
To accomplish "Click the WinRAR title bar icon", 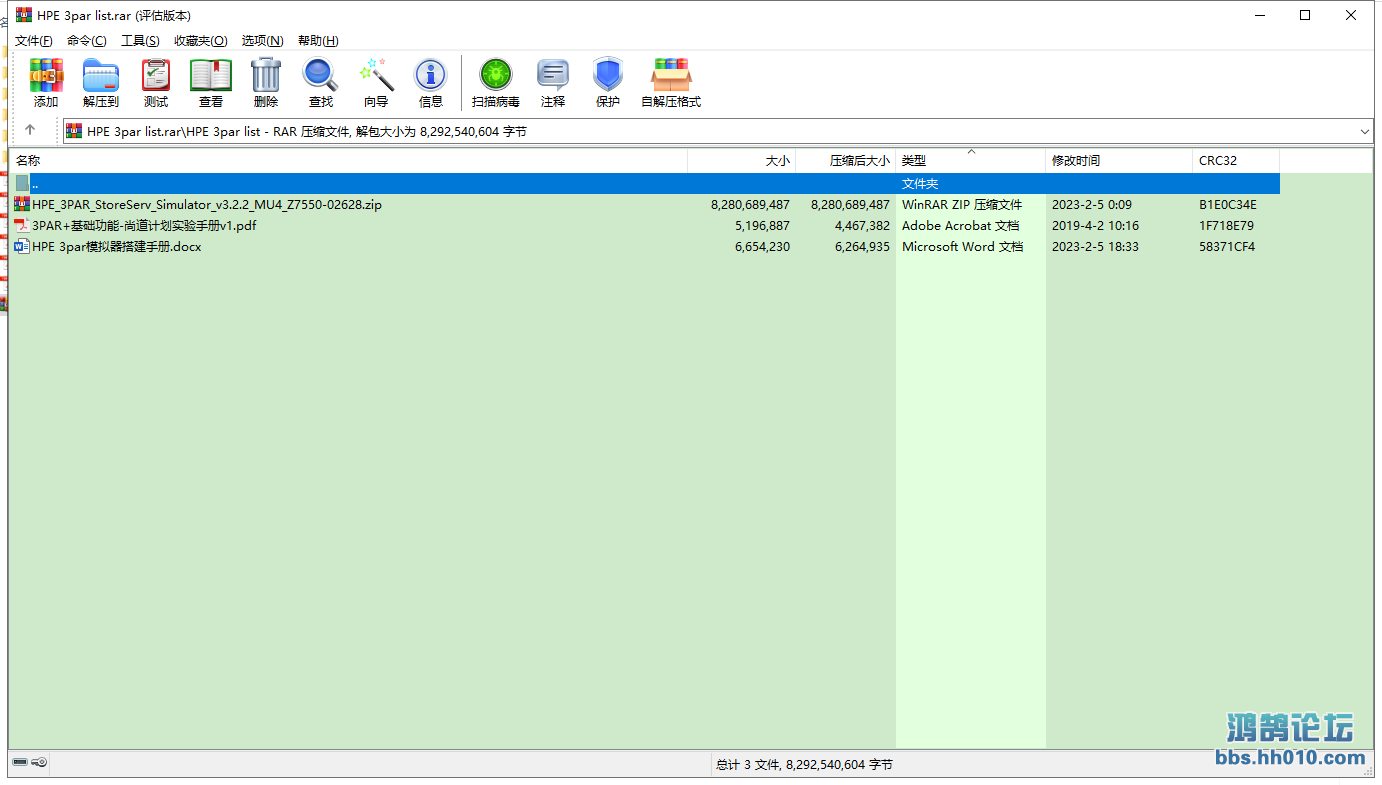I will [24, 15].
